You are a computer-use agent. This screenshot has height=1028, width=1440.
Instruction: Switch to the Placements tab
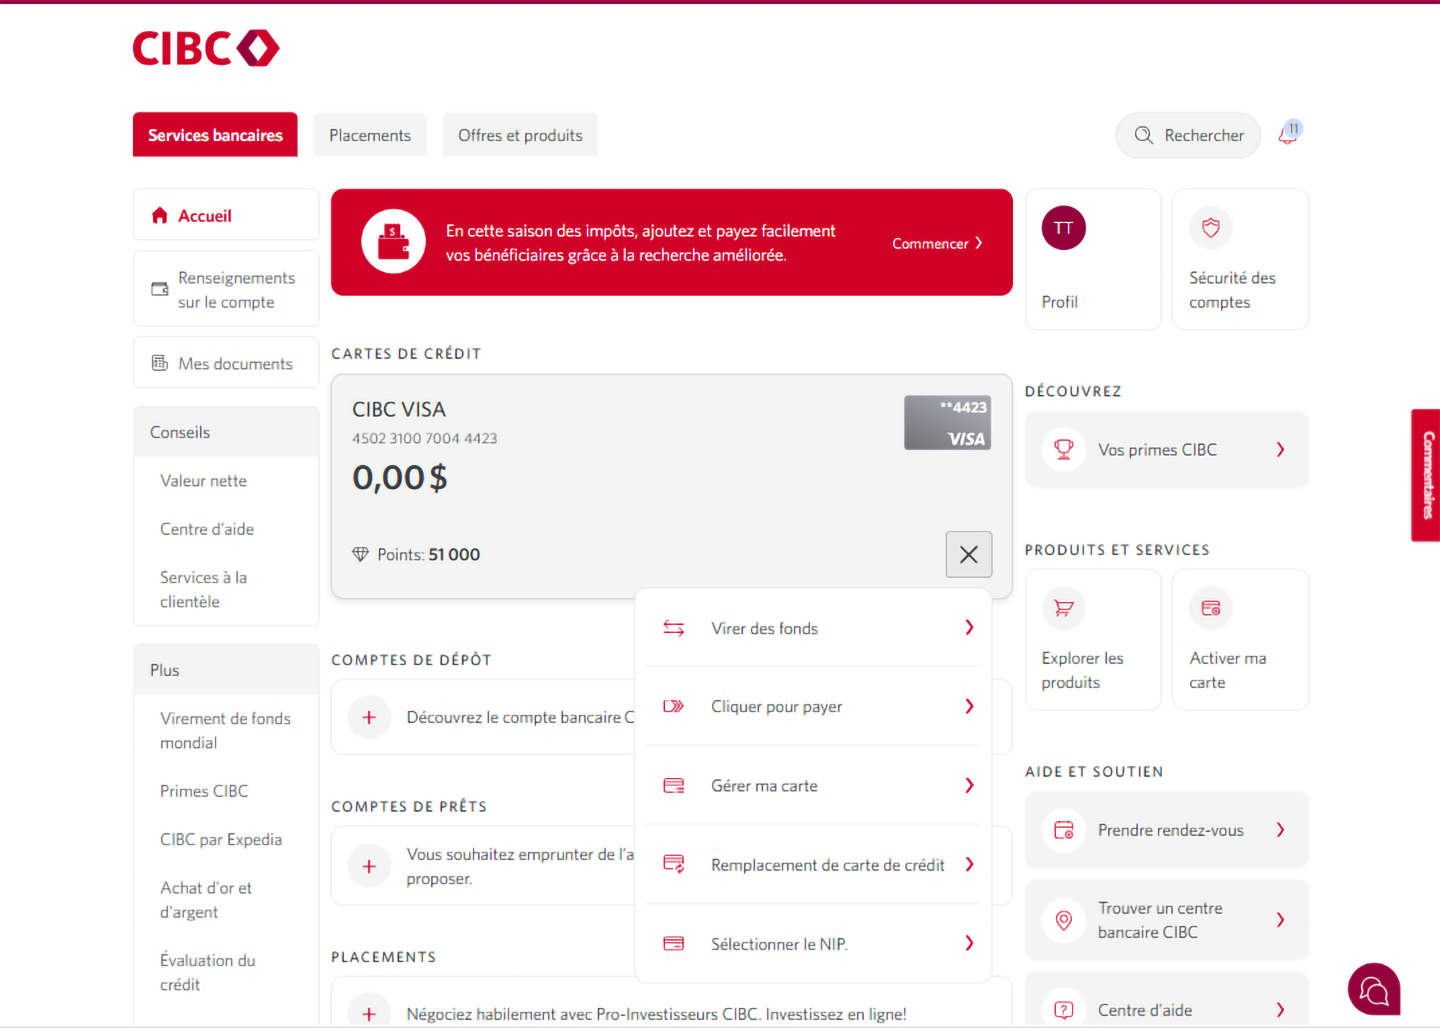pyautogui.click(x=370, y=135)
